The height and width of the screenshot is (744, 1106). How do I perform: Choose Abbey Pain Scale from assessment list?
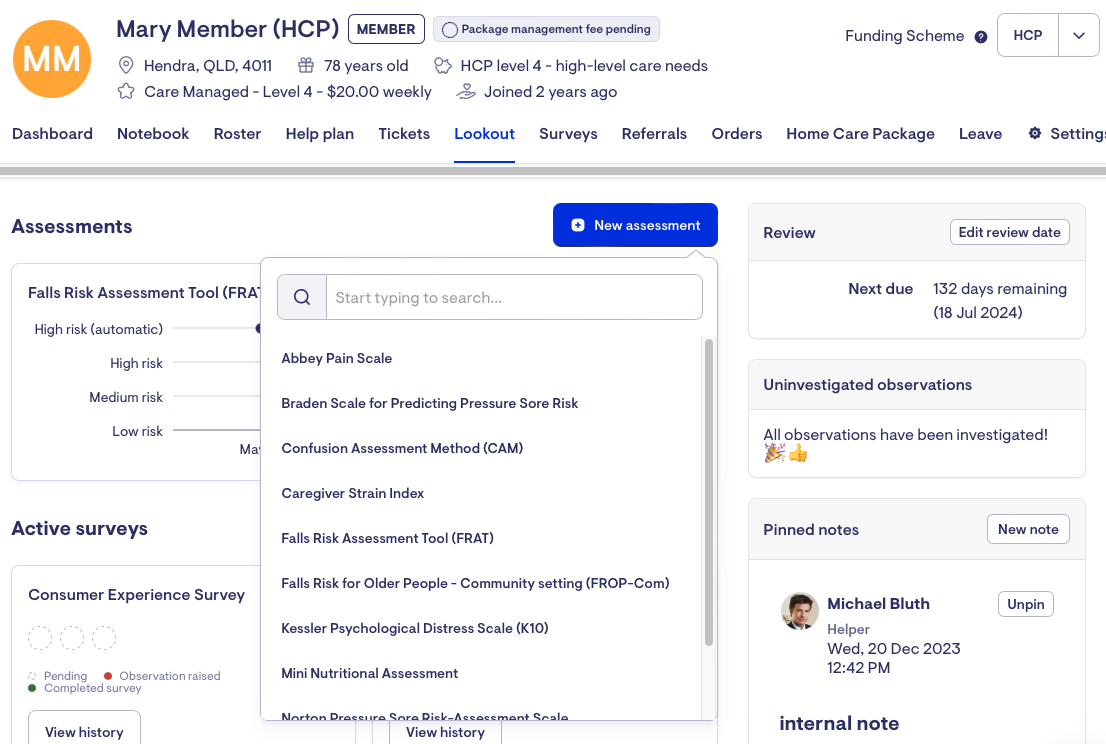(x=337, y=358)
